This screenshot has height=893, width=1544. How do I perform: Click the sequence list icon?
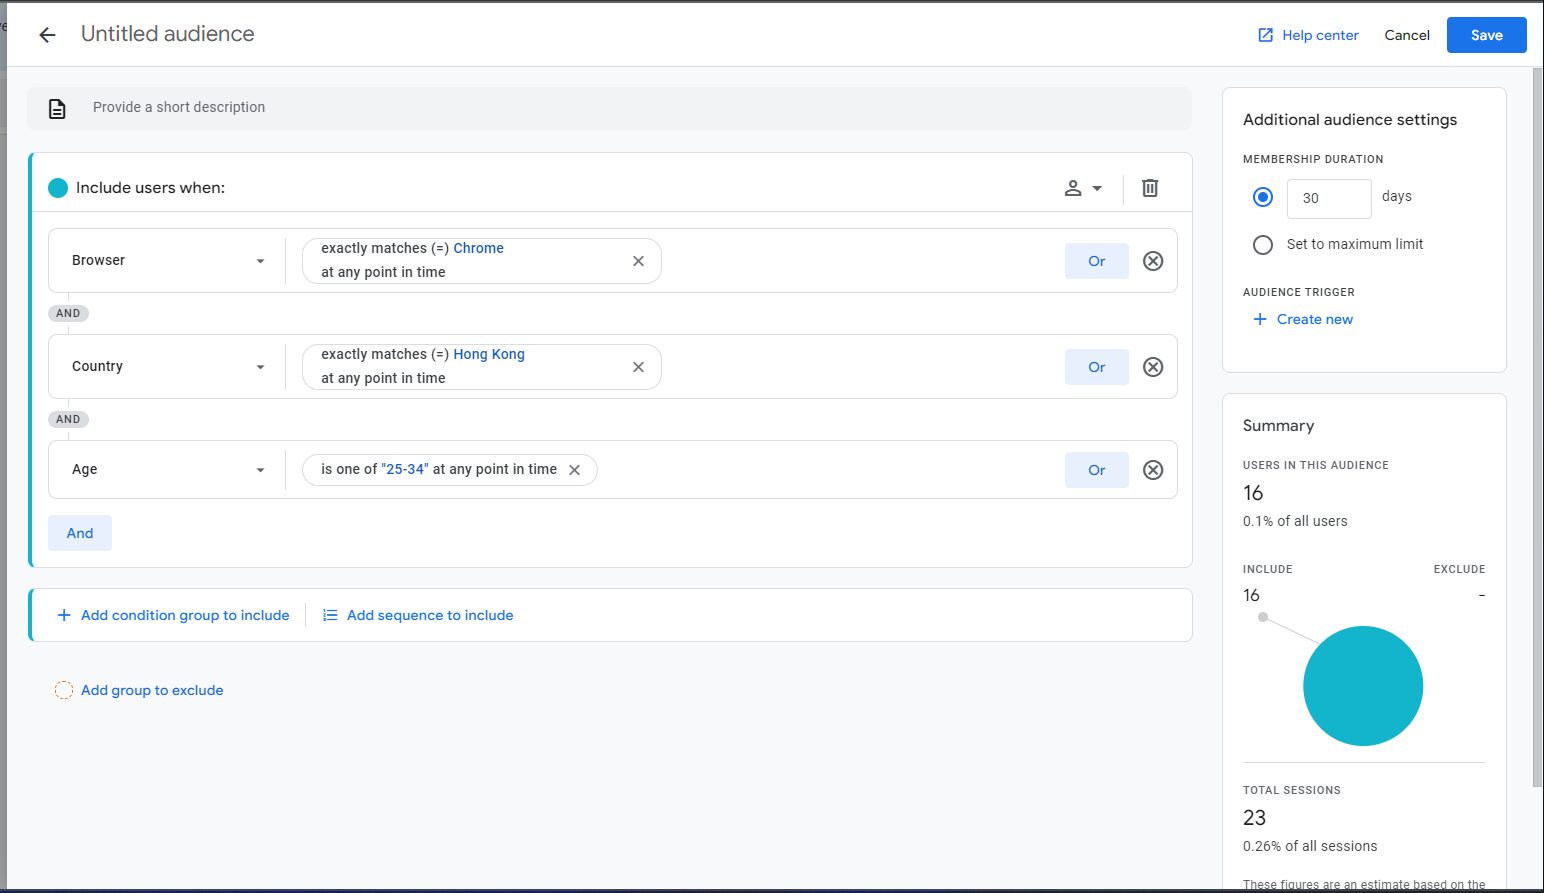[330, 615]
